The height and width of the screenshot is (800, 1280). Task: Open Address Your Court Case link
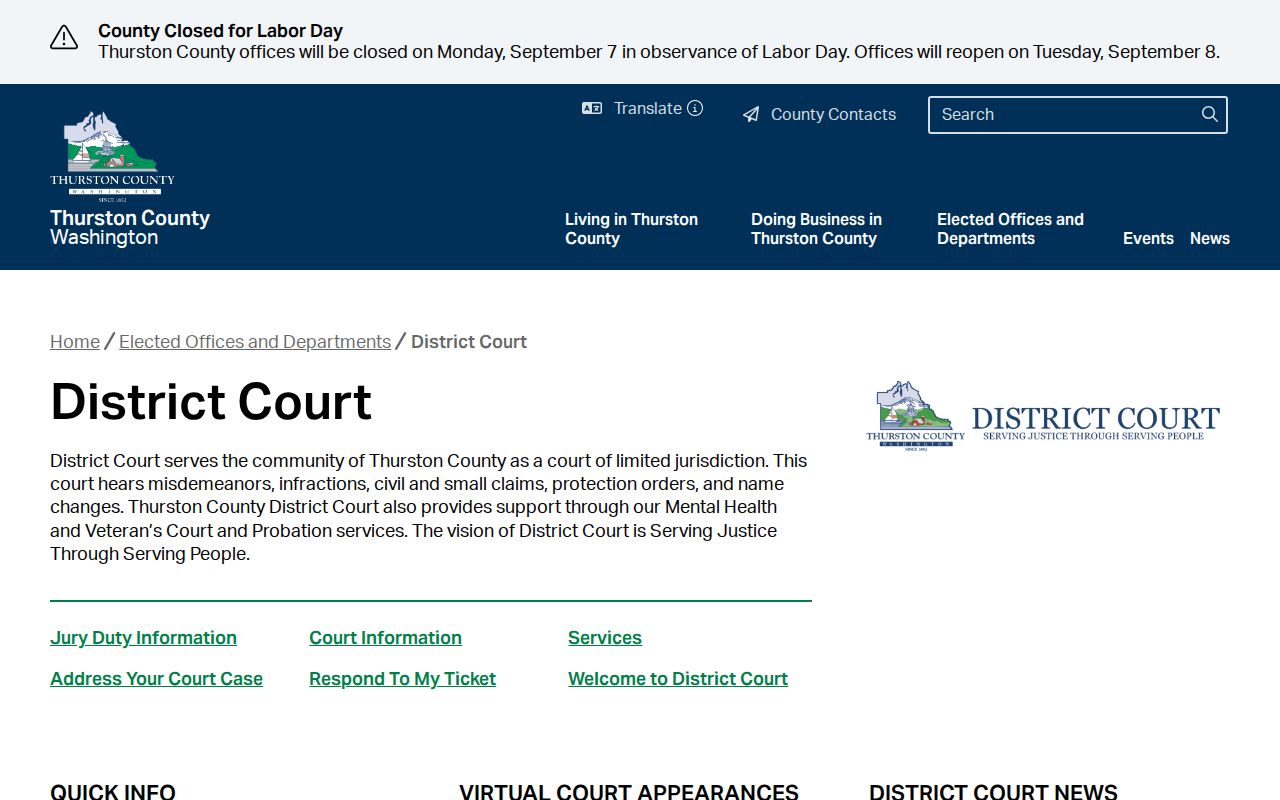tap(156, 679)
